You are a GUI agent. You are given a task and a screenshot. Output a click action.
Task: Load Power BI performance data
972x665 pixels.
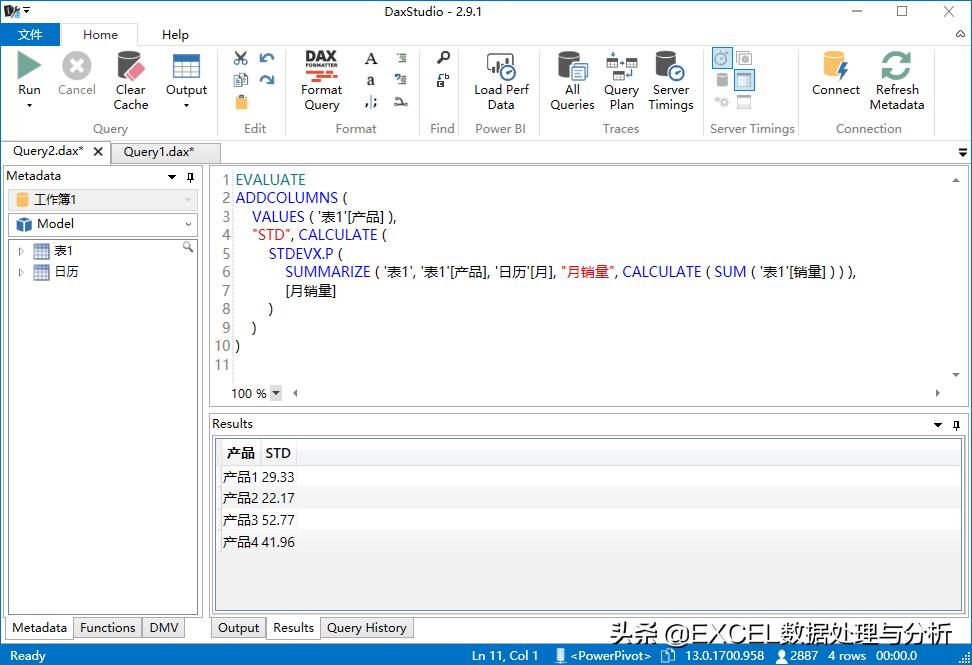(501, 81)
